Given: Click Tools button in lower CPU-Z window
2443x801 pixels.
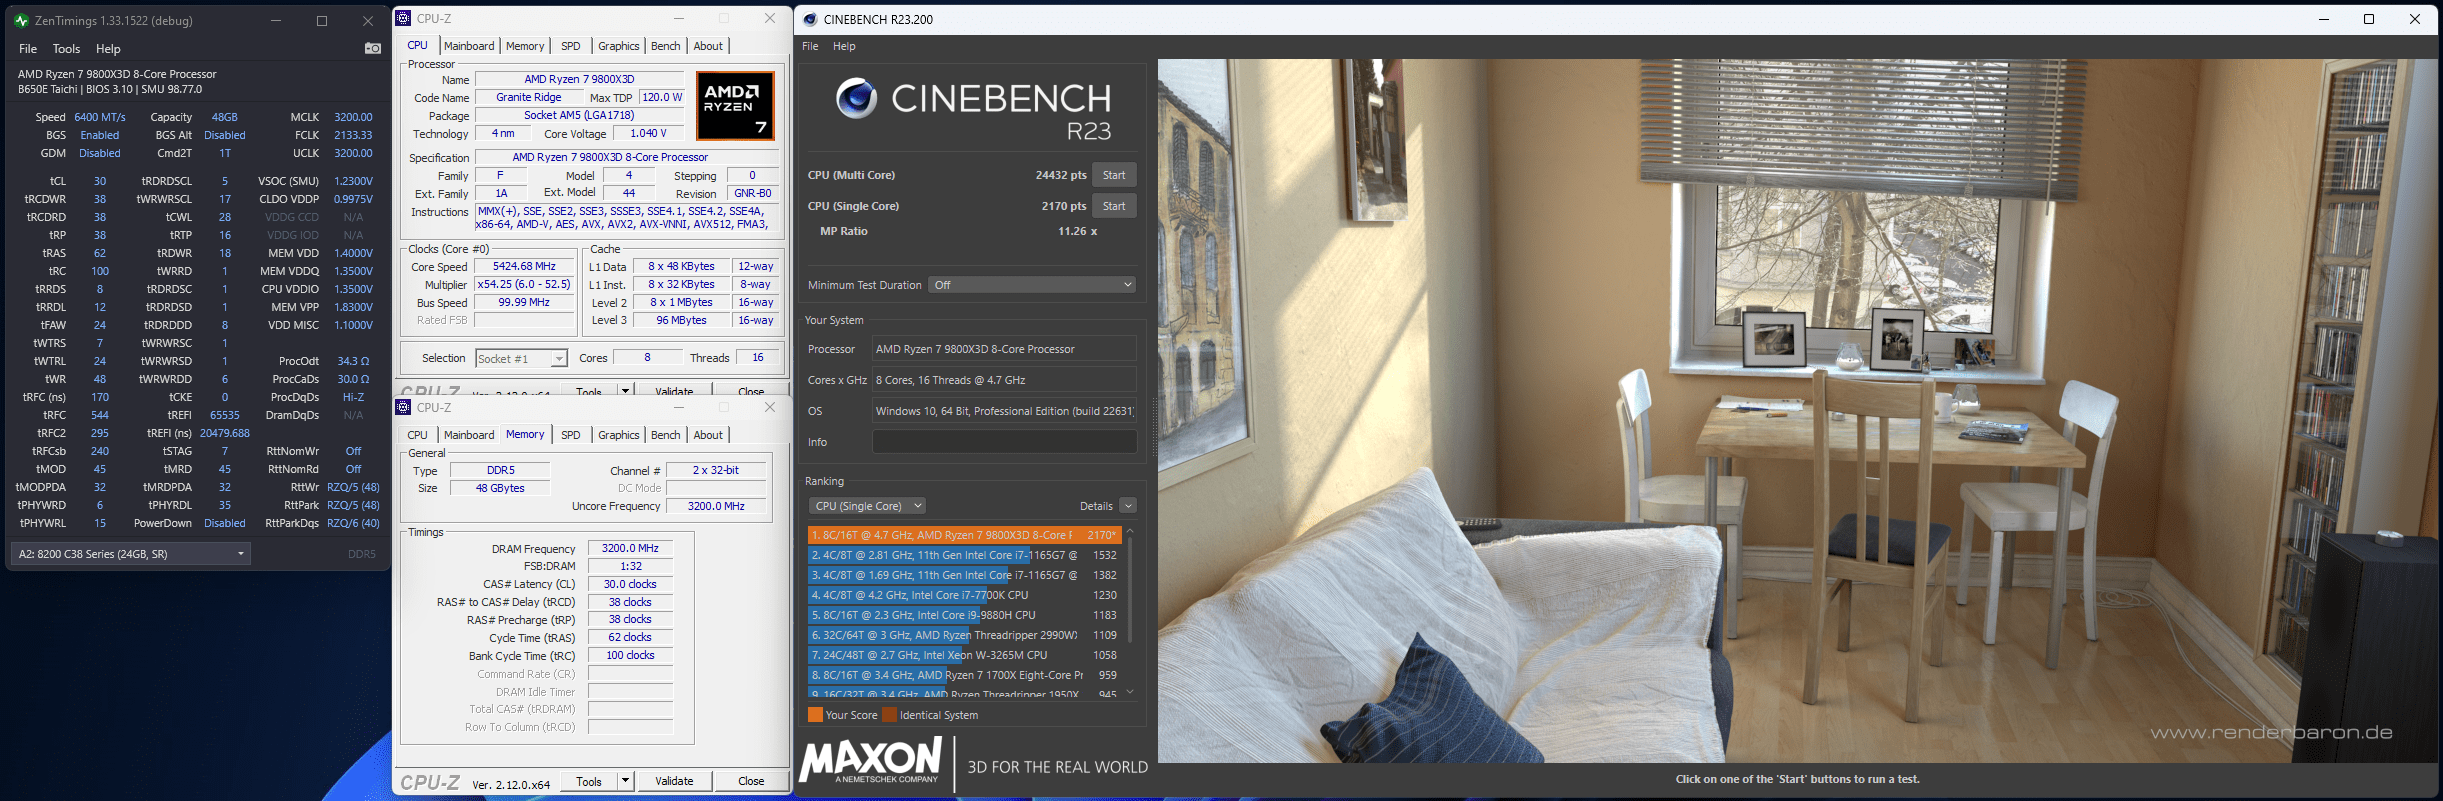Looking at the screenshot, I should tap(589, 781).
